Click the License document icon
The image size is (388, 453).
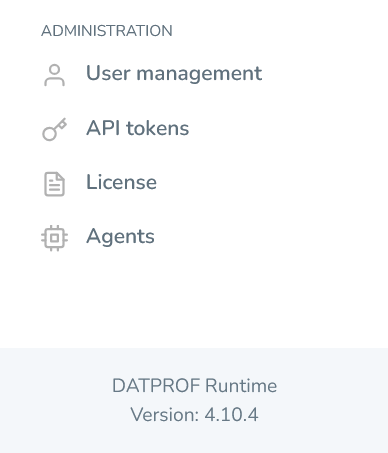click(54, 184)
